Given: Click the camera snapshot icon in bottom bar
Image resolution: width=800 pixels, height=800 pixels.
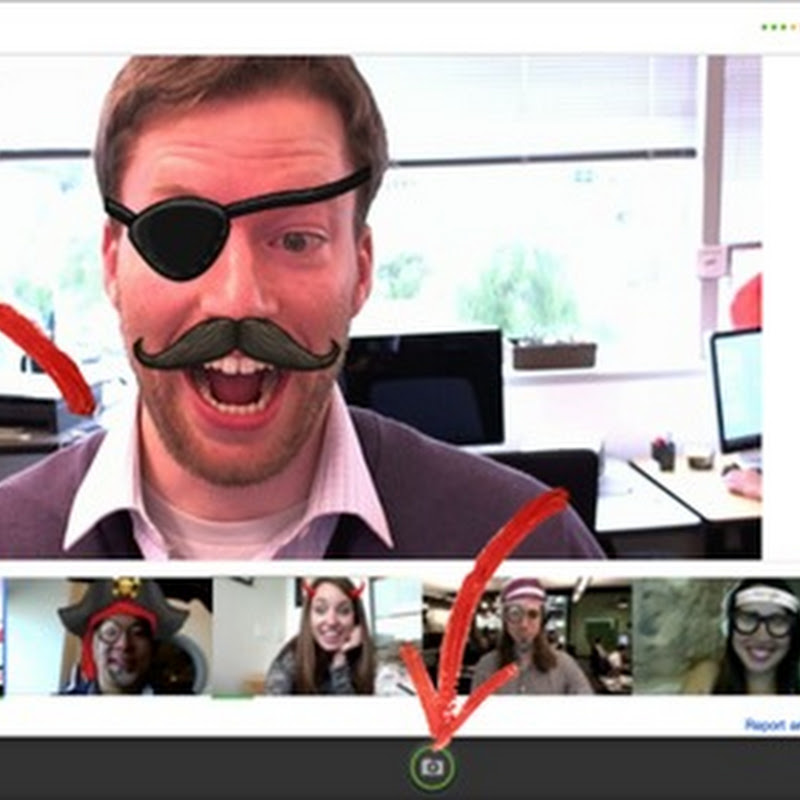Looking at the screenshot, I should tap(432, 767).
